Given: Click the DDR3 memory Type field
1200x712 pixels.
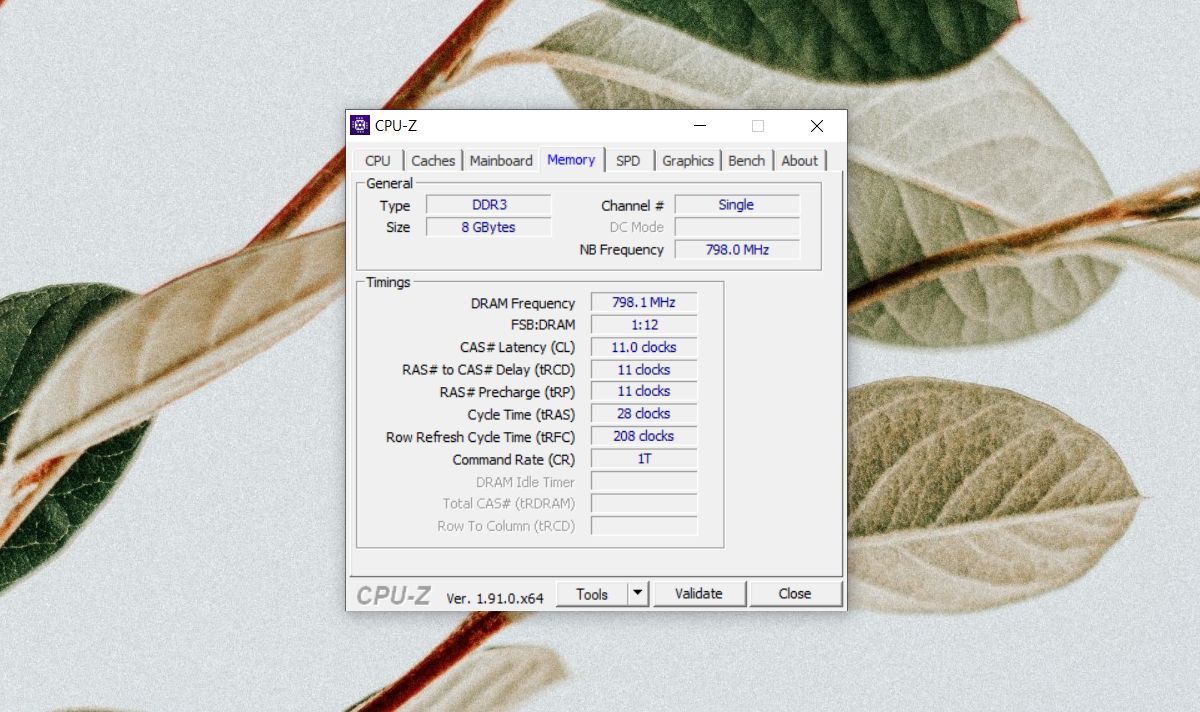Looking at the screenshot, I should pos(488,204).
